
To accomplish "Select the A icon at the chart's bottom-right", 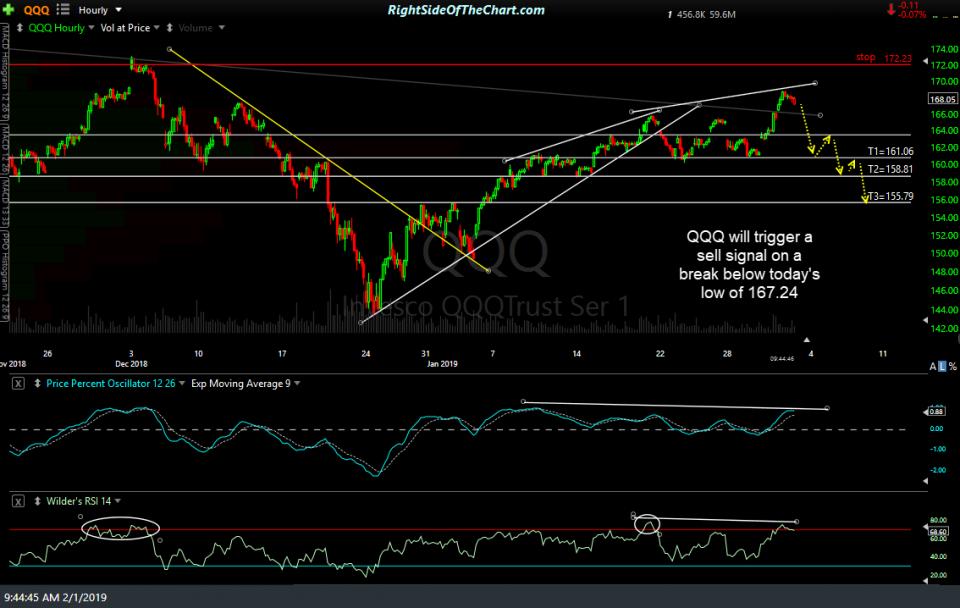I will pyautogui.click(x=933, y=366).
